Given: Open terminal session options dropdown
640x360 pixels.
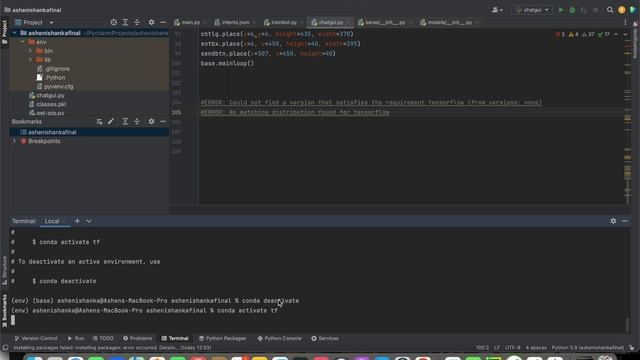Looking at the screenshot, I should pyautogui.click(x=89, y=221).
